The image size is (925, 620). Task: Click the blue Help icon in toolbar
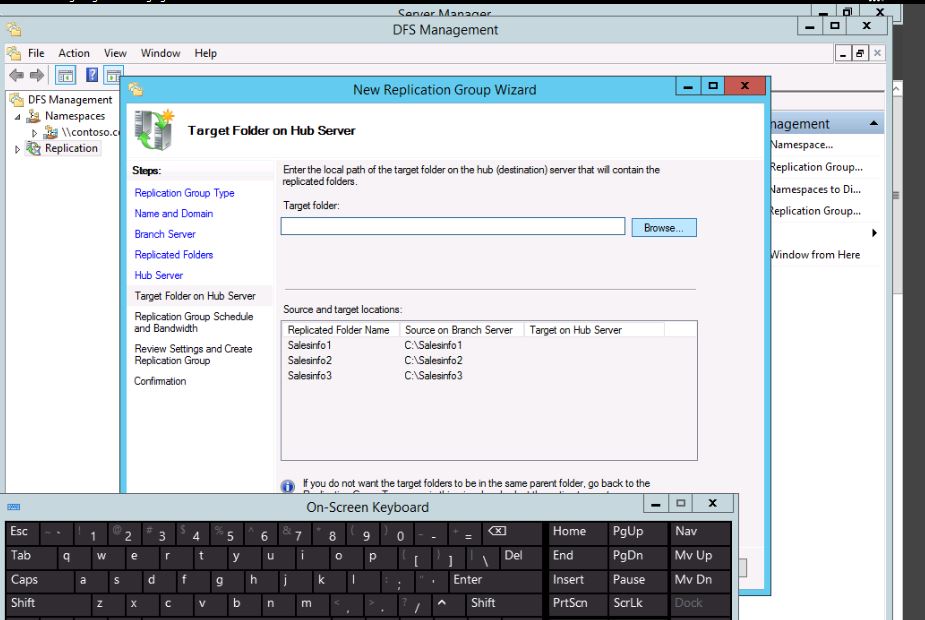[91, 75]
